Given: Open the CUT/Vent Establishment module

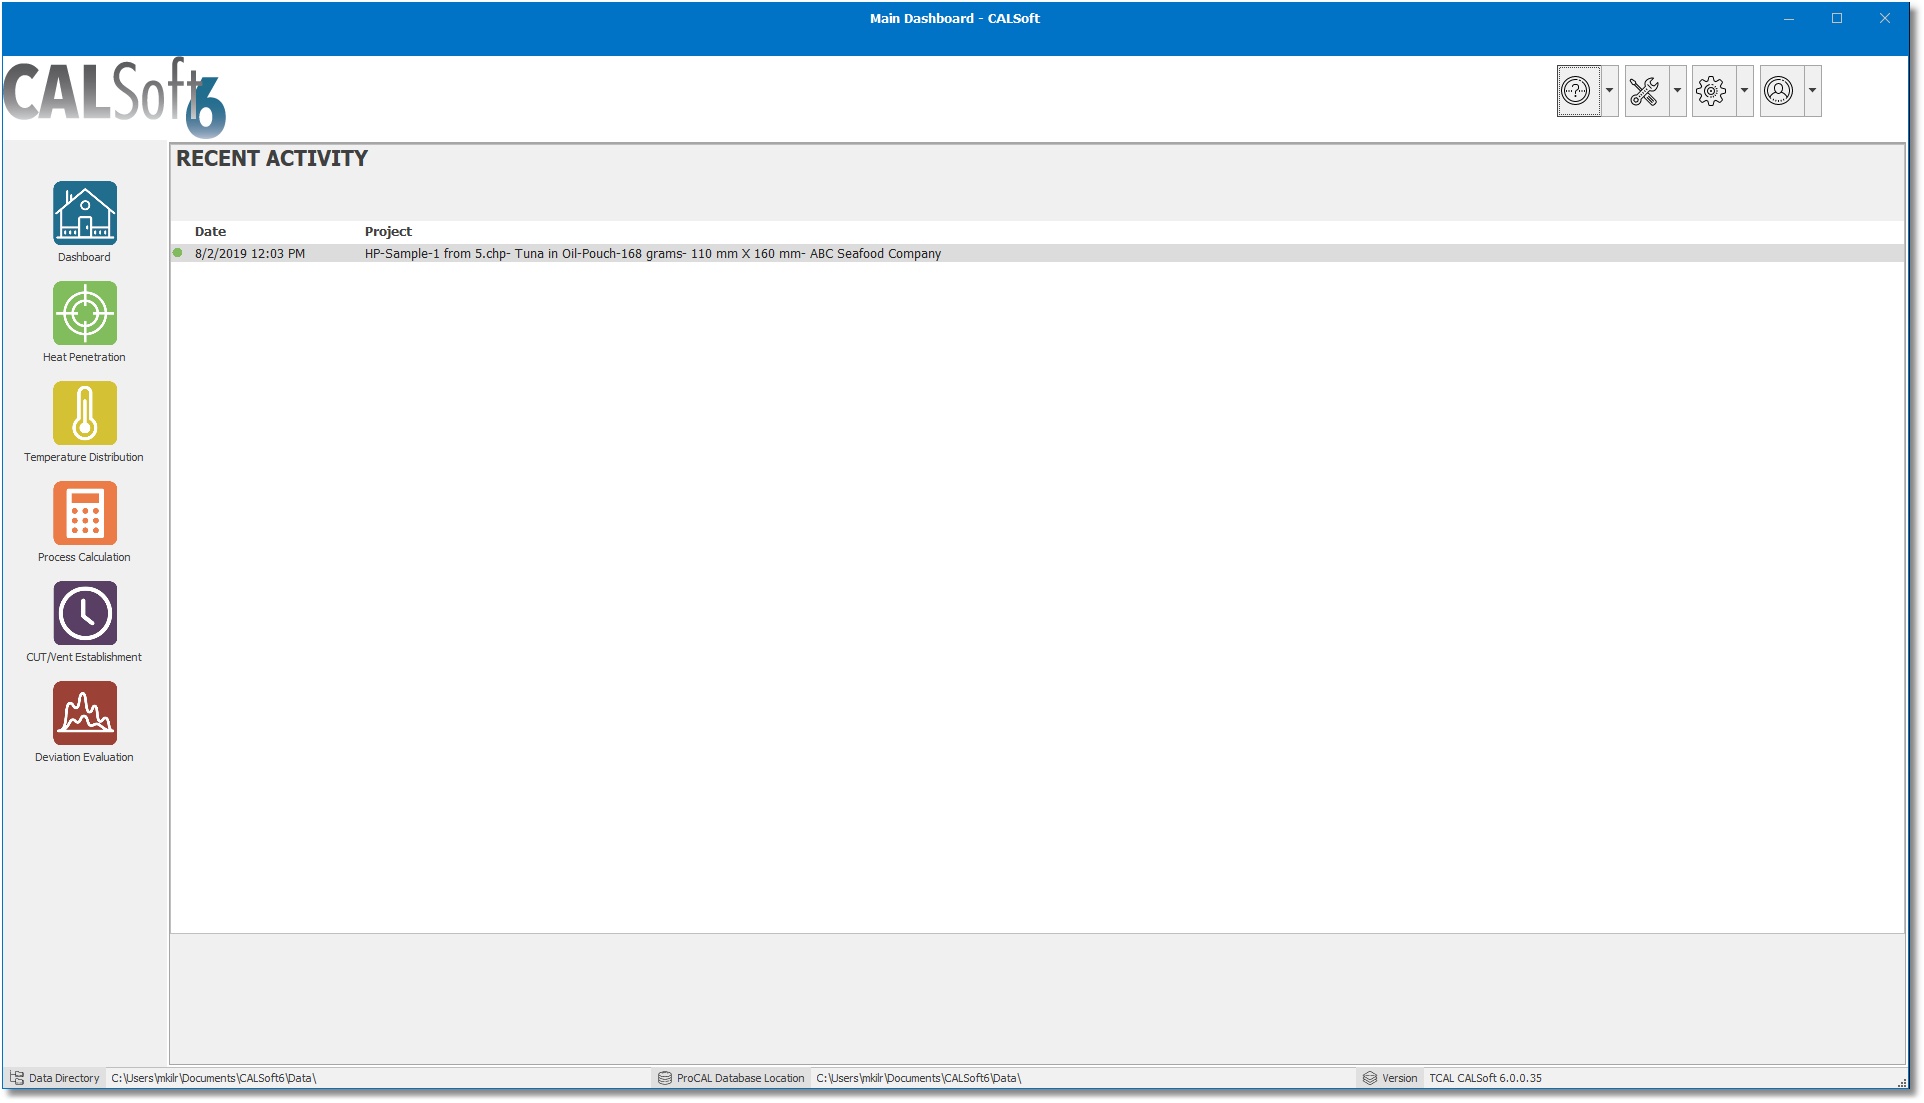Looking at the screenshot, I should [84, 613].
